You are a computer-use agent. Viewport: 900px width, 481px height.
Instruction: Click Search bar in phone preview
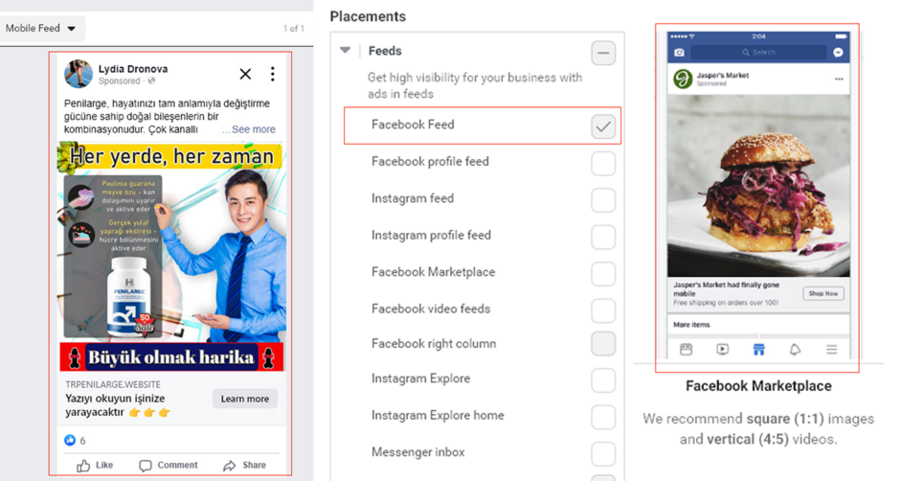click(x=758, y=52)
